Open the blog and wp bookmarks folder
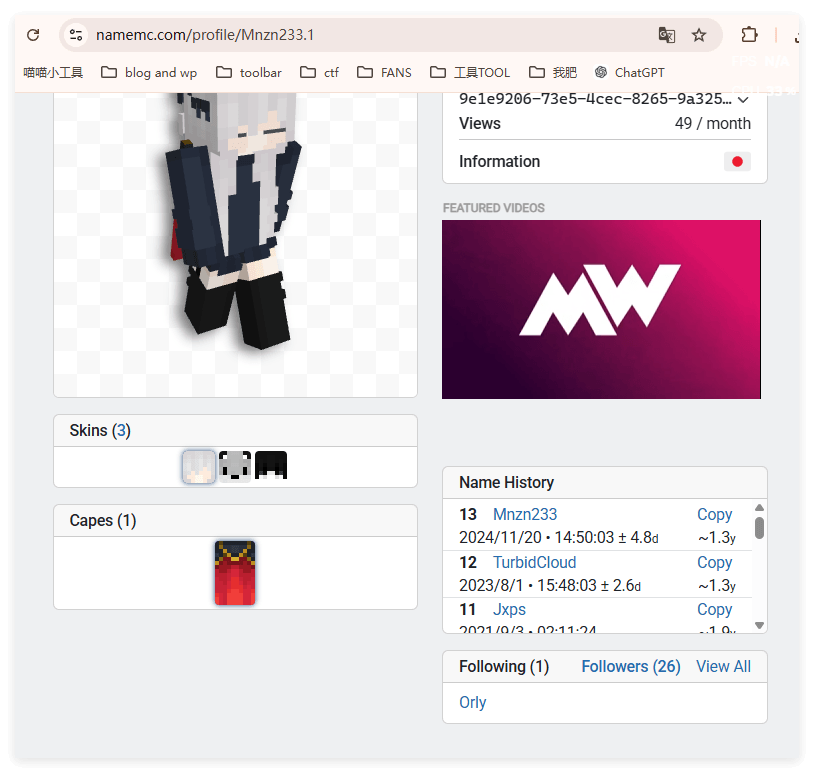The height and width of the screenshot is (773, 814). pyautogui.click(x=150, y=72)
